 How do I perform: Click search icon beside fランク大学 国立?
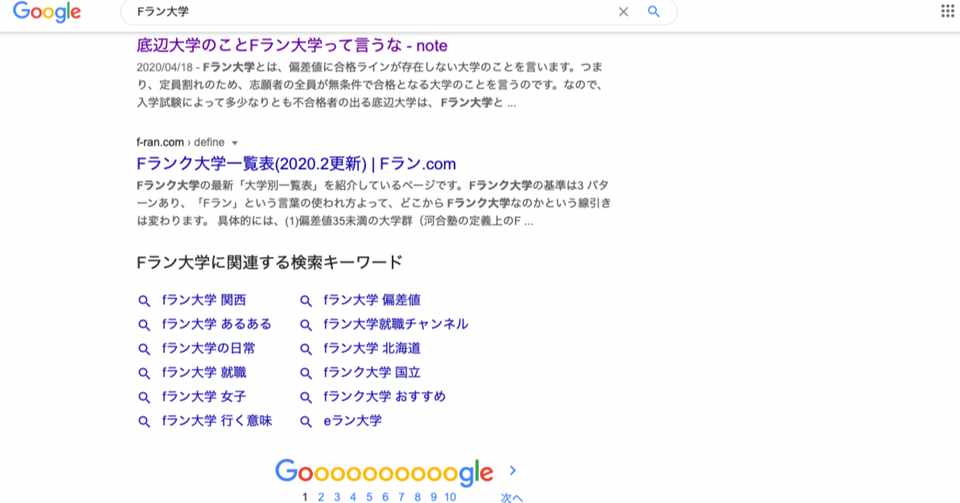[x=306, y=373]
